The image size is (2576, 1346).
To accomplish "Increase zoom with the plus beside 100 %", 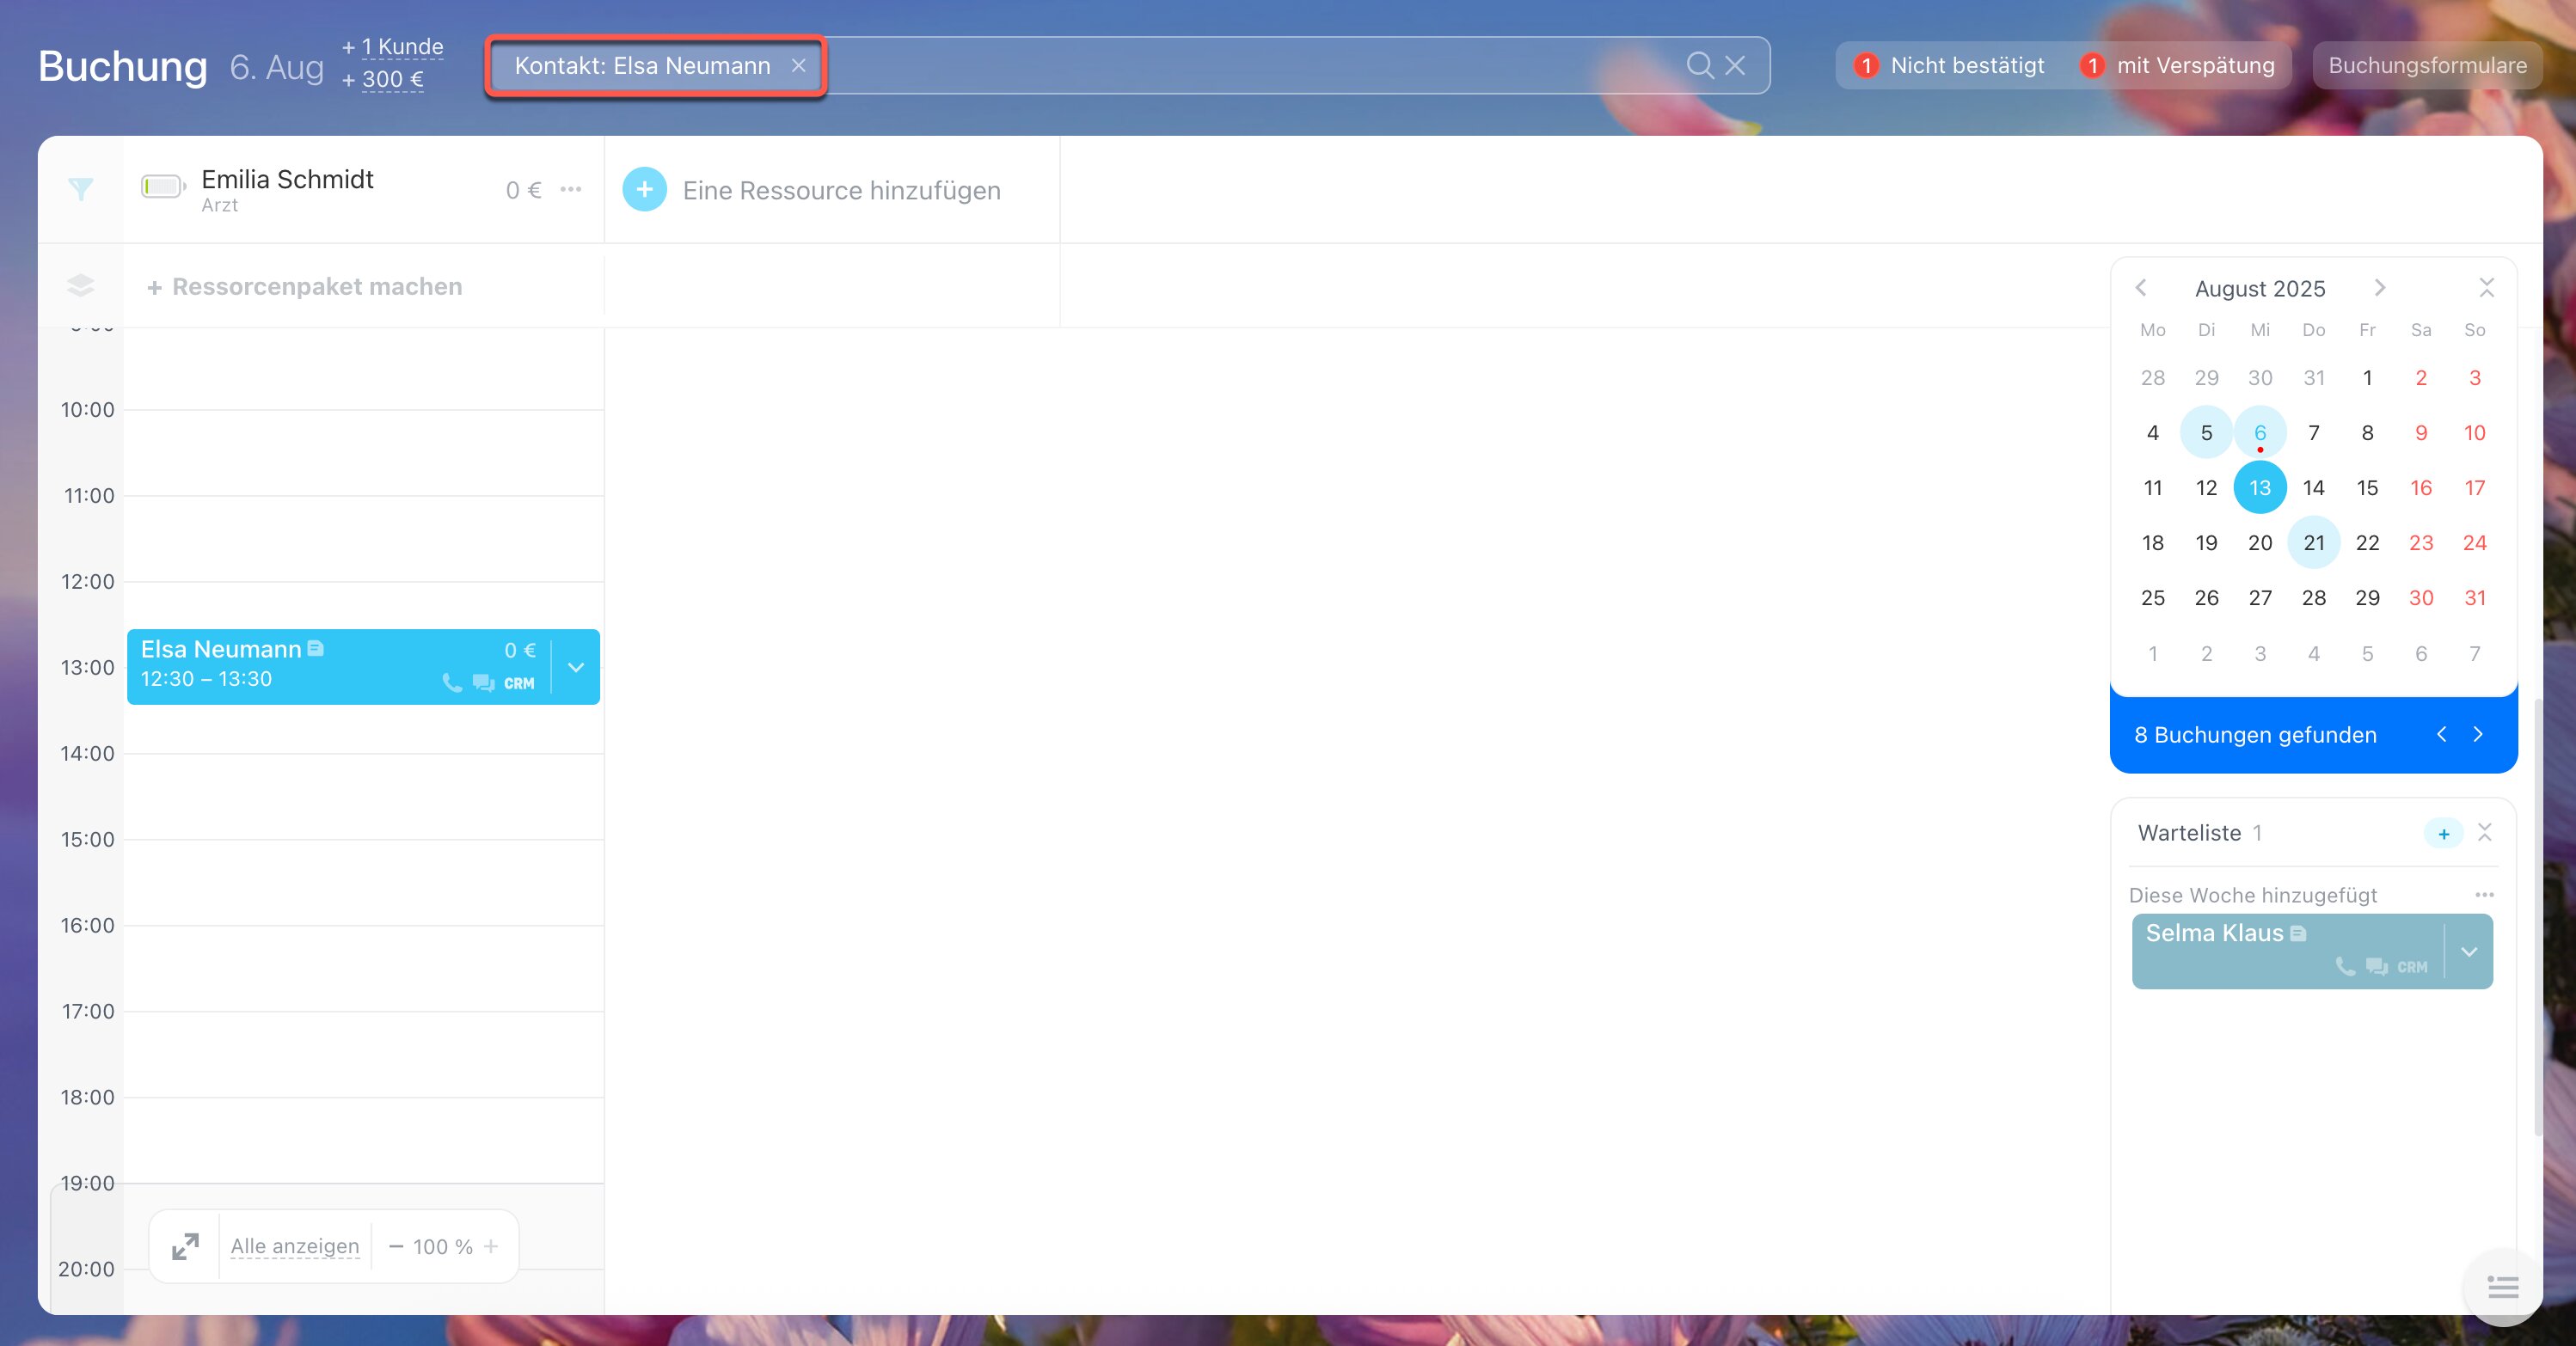I will pyautogui.click(x=491, y=1246).
